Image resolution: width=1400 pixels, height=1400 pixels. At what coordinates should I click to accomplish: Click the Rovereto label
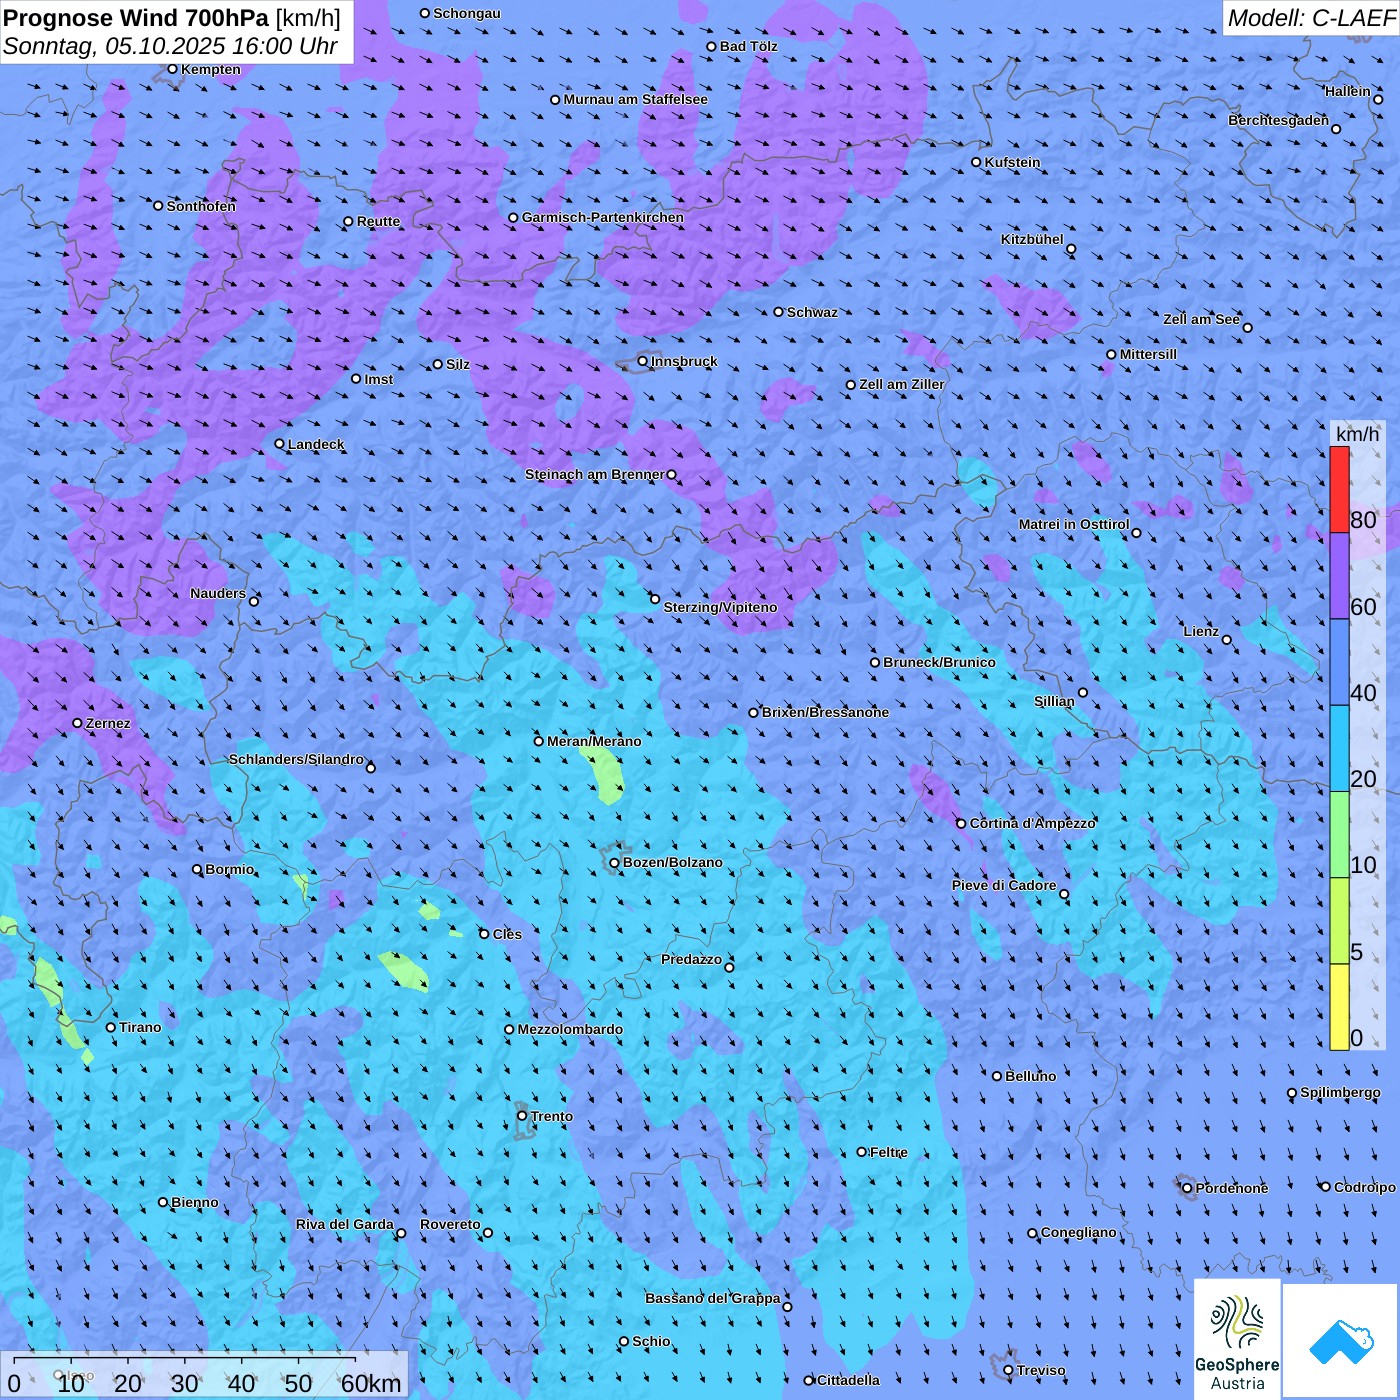point(450,1224)
